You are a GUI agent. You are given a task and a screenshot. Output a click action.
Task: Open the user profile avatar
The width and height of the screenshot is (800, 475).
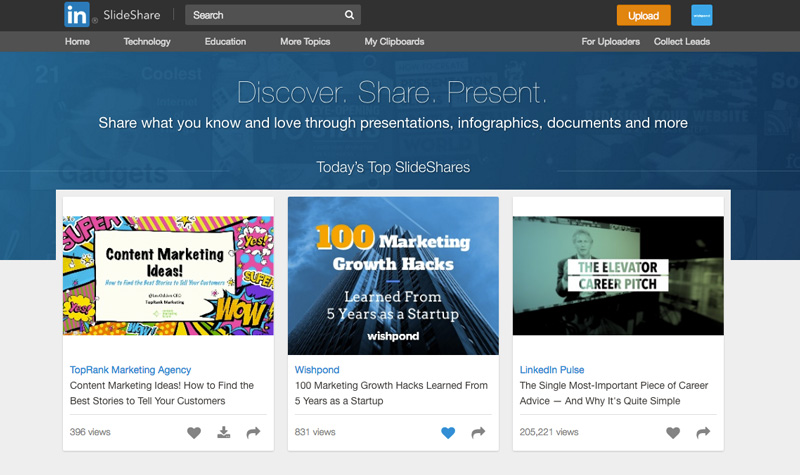pyautogui.click(x=702, y=15)
